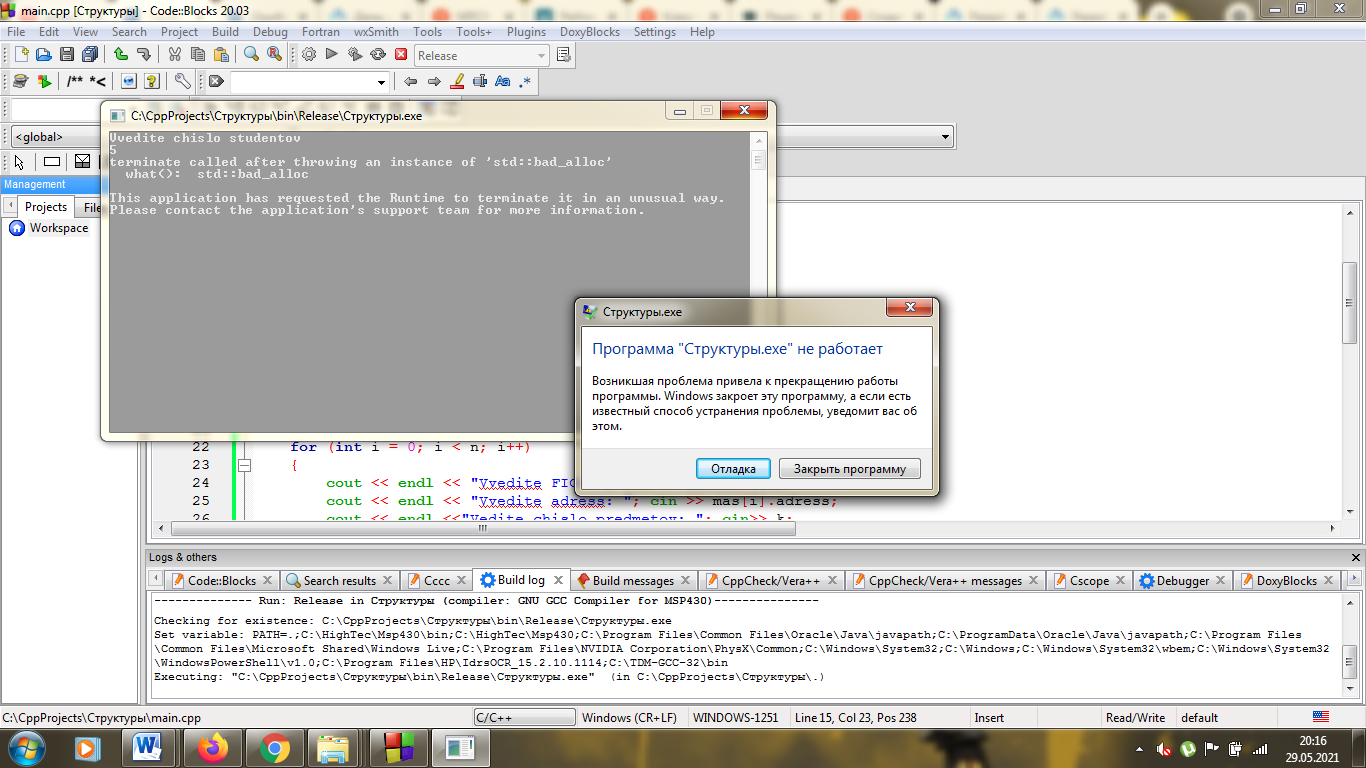Click the Save file floppy icon

tap(67, 55)
